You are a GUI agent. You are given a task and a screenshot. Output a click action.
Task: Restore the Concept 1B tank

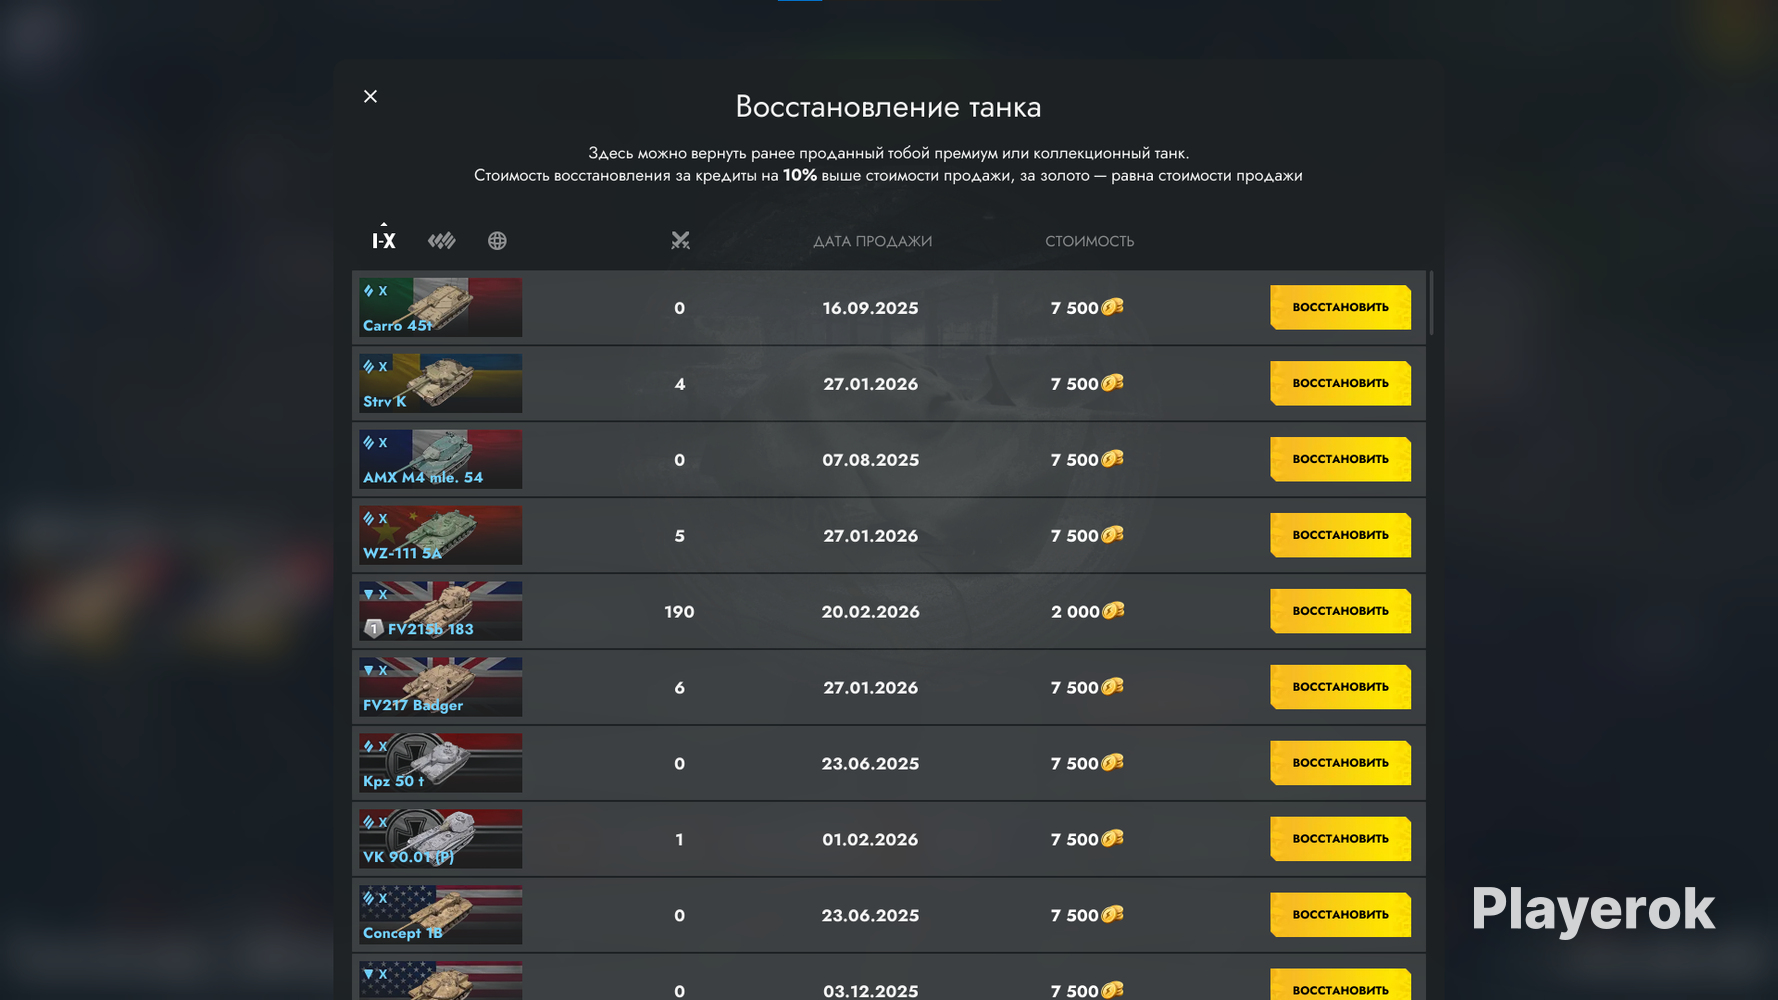[x=1340, y=915]
